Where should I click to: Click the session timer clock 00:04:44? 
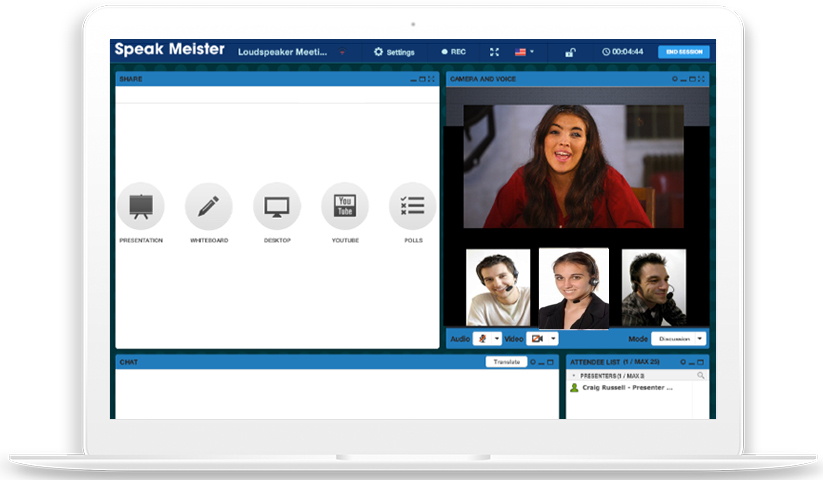(622, 52)
